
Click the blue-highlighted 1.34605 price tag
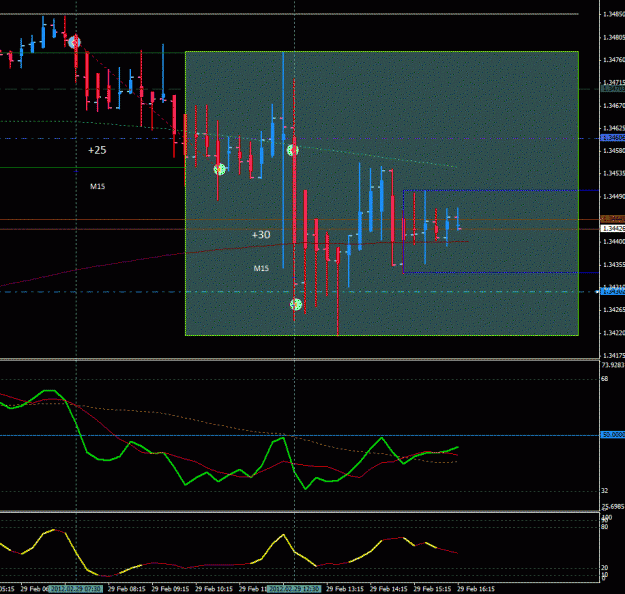pyautogui.click(x=613, y=138)
